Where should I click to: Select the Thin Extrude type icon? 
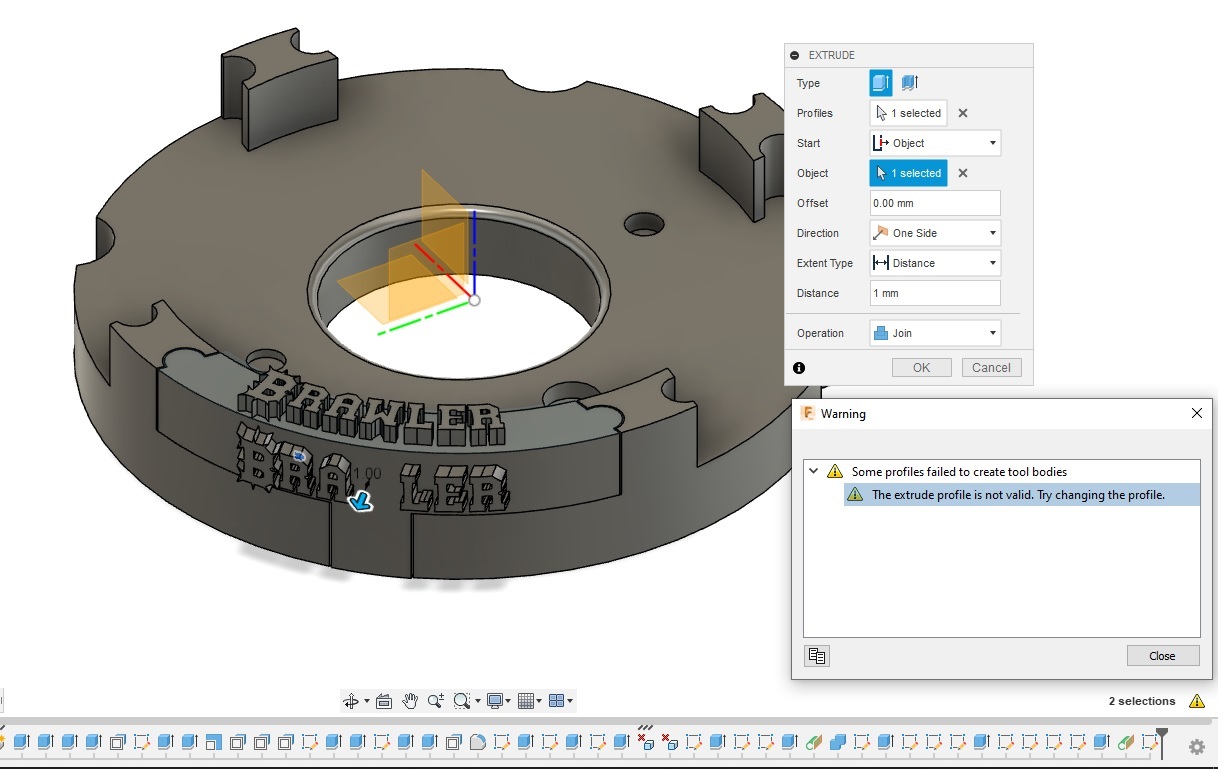[909, 83]
